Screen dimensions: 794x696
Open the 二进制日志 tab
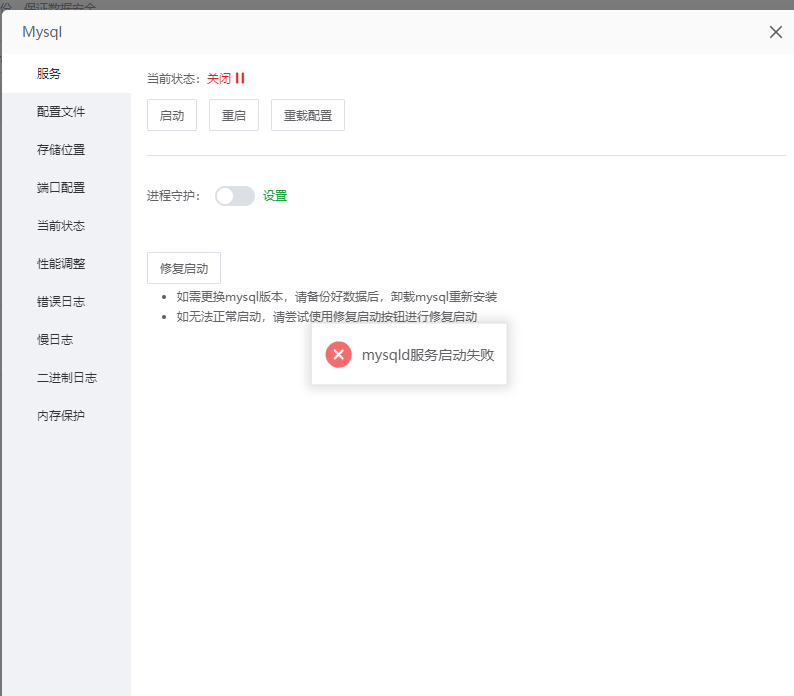(66, 377)
